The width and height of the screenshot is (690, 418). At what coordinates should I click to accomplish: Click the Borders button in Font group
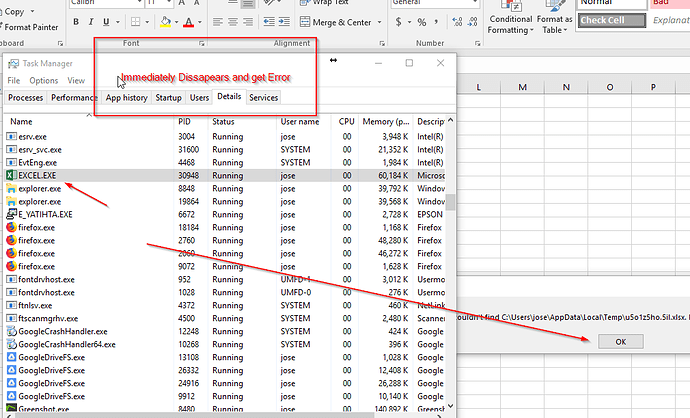pos(136,22)
